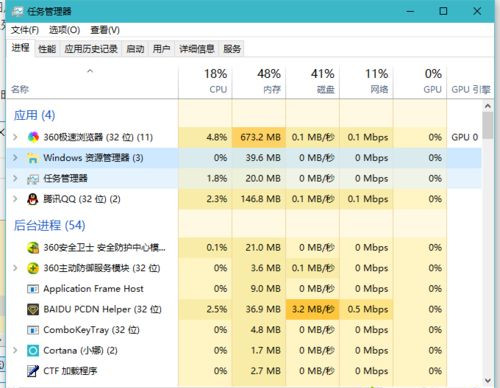The height and width of the screenshot is (388, 500).
Task: Sort by the CPU 18% column header
Action: [205, 81]
